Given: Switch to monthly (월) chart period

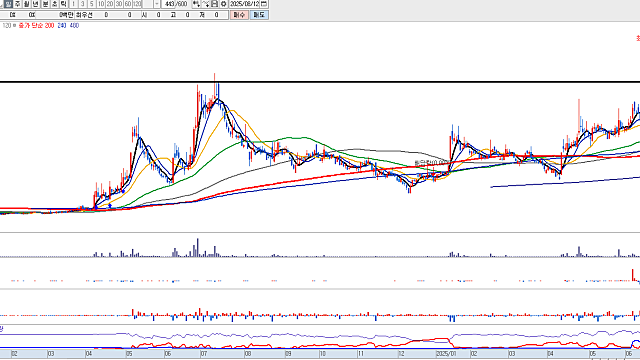Looking at the screenshot, I should [27, 4].
